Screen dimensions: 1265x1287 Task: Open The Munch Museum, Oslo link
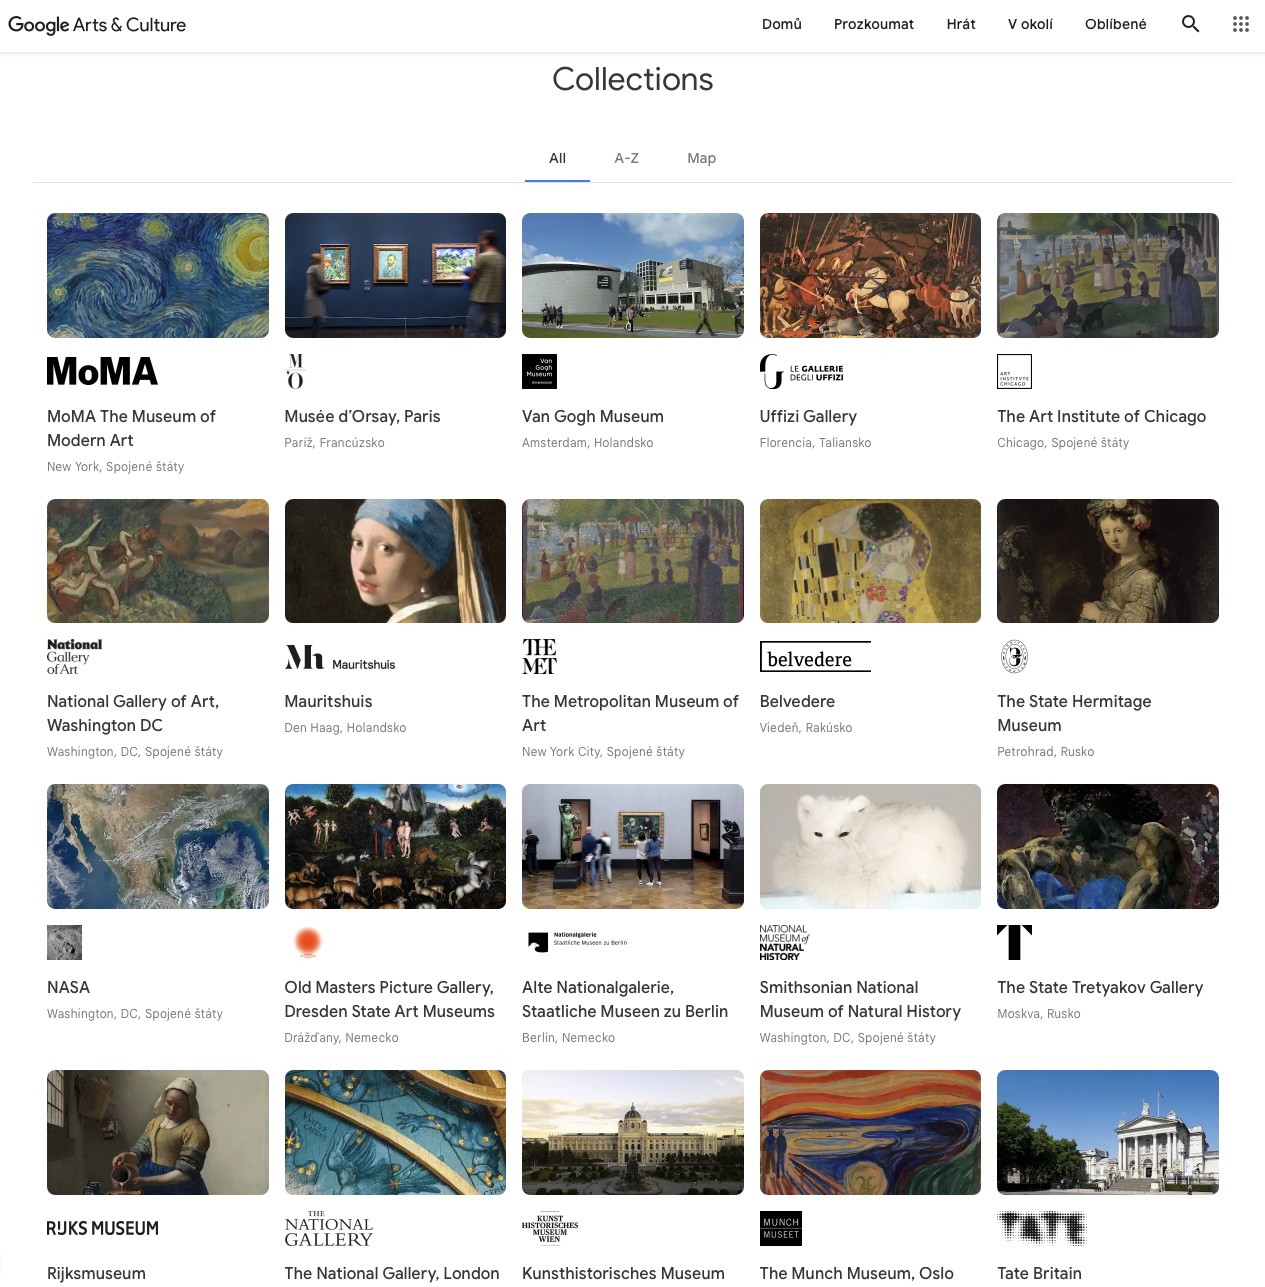point(857,1273)
